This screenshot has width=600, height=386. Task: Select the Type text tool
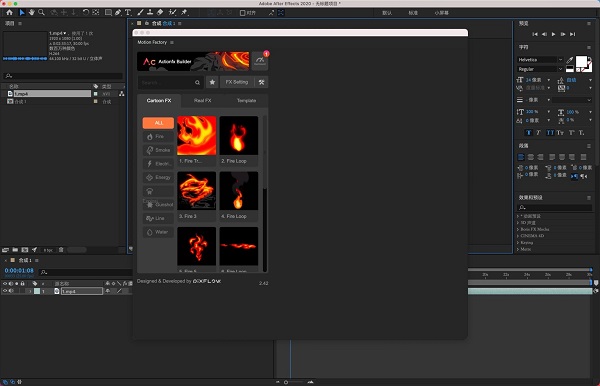pyautogui.click(x=128, y=13)
